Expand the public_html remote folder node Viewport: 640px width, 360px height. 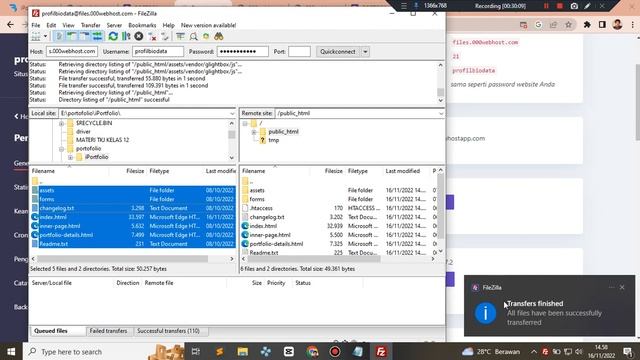(253, 132)
